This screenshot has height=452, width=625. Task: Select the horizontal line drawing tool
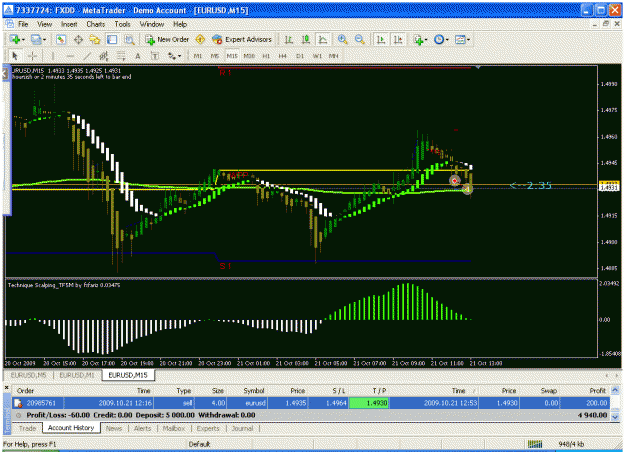70,56
